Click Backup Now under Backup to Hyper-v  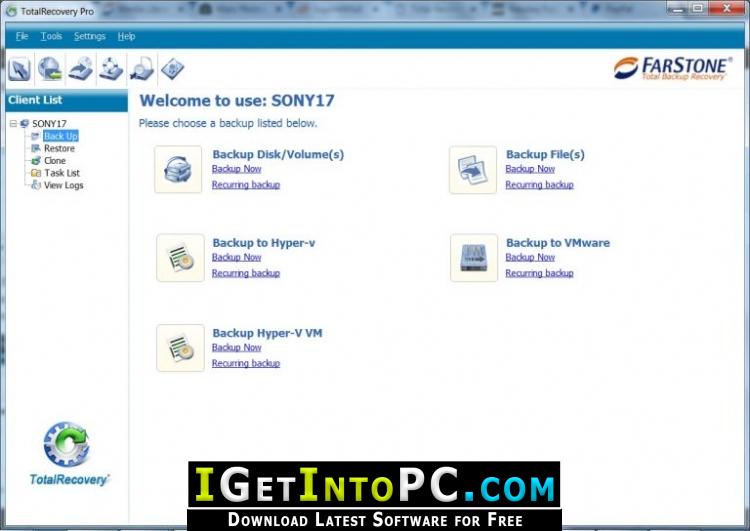(237, 257)
